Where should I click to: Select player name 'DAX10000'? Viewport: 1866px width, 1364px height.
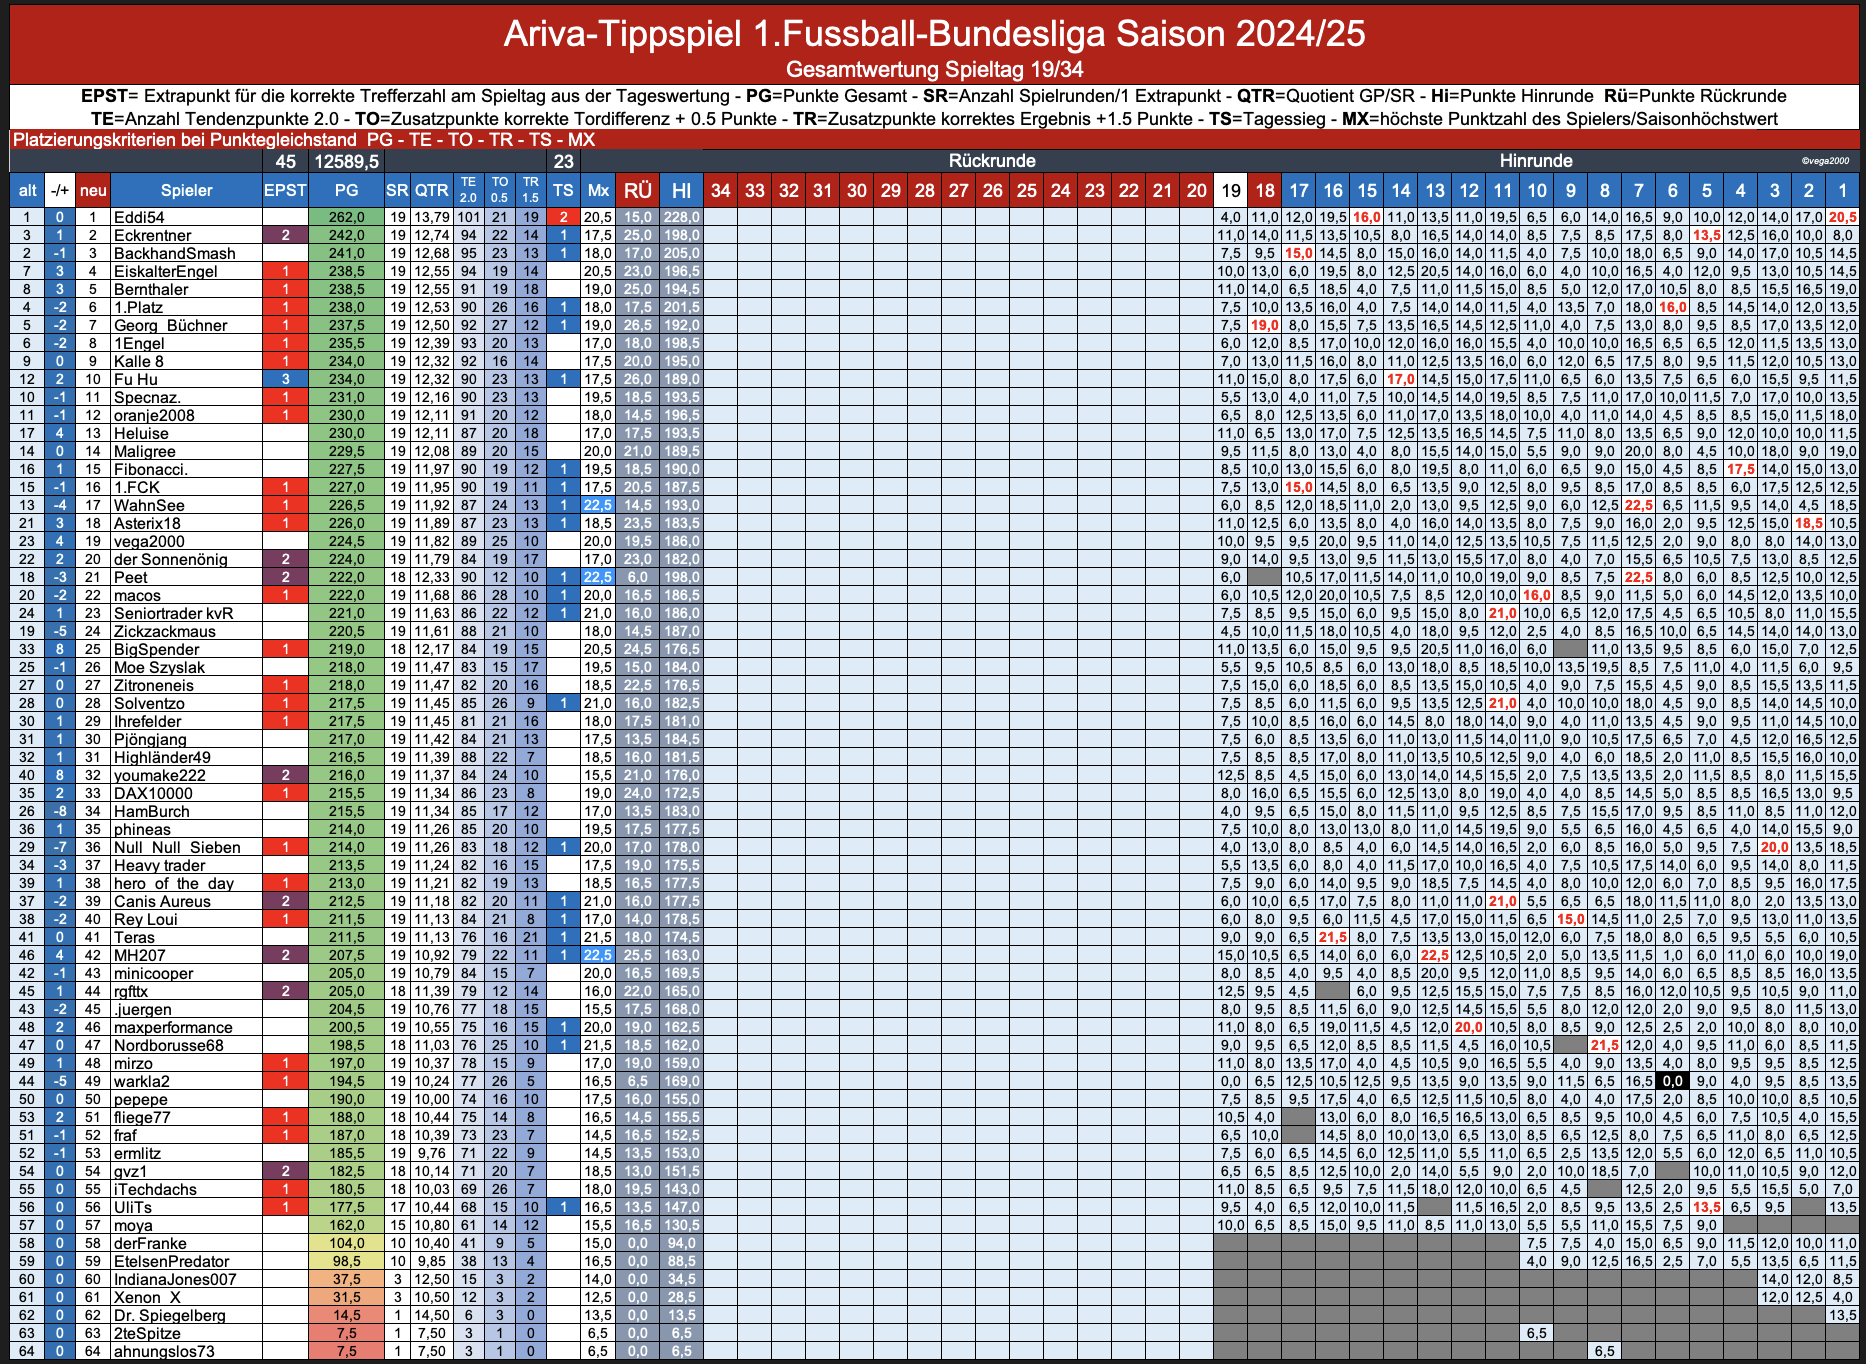(x=153, y=793)
